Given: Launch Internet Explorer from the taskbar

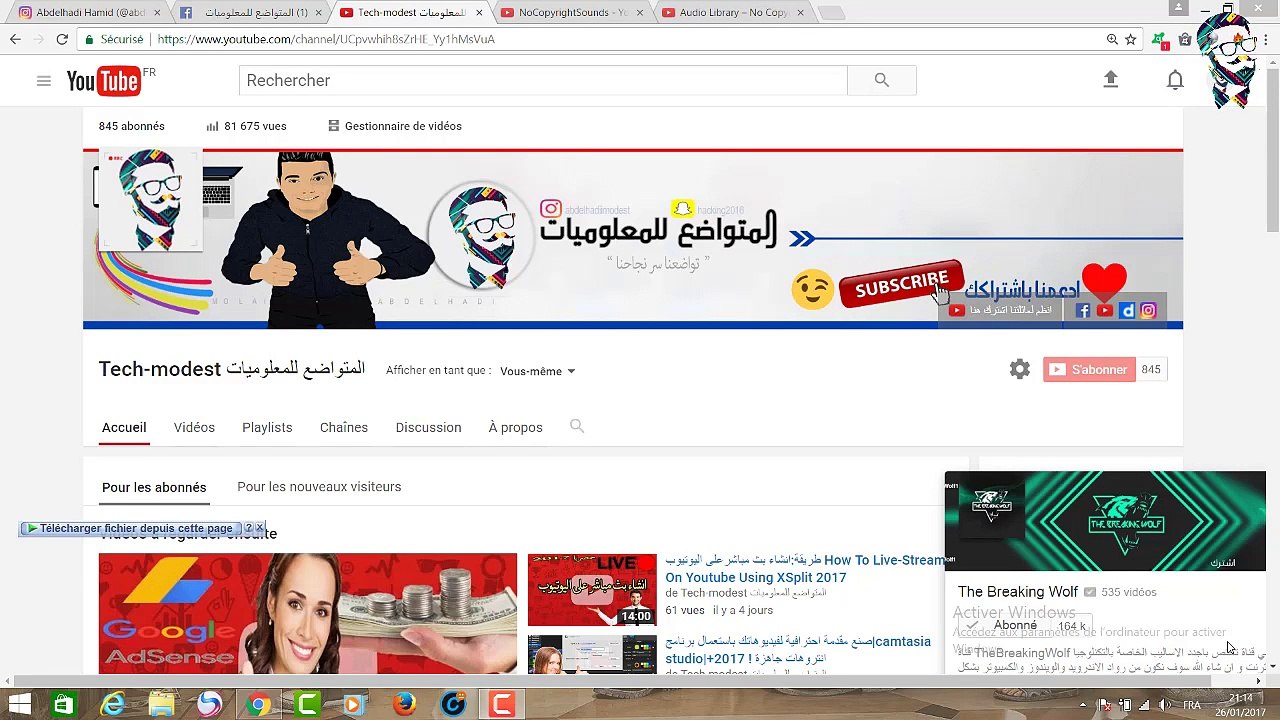Looking at the screenshot, I should click(x=112, y=705).
